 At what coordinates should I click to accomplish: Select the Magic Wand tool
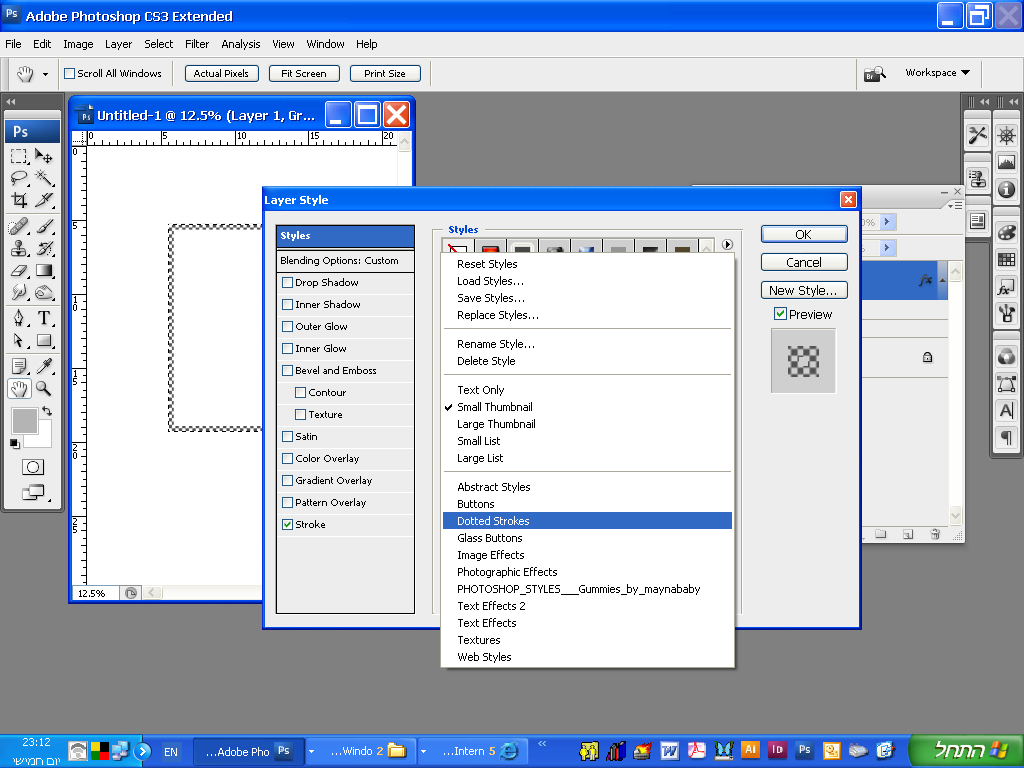(x=44, y=178)
